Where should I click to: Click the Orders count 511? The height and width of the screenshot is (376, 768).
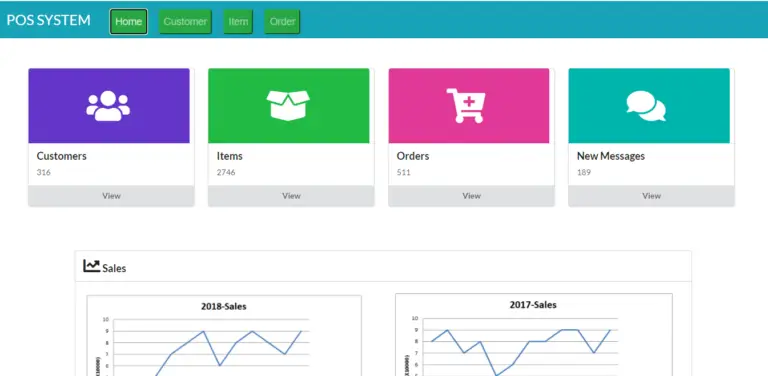404,172
